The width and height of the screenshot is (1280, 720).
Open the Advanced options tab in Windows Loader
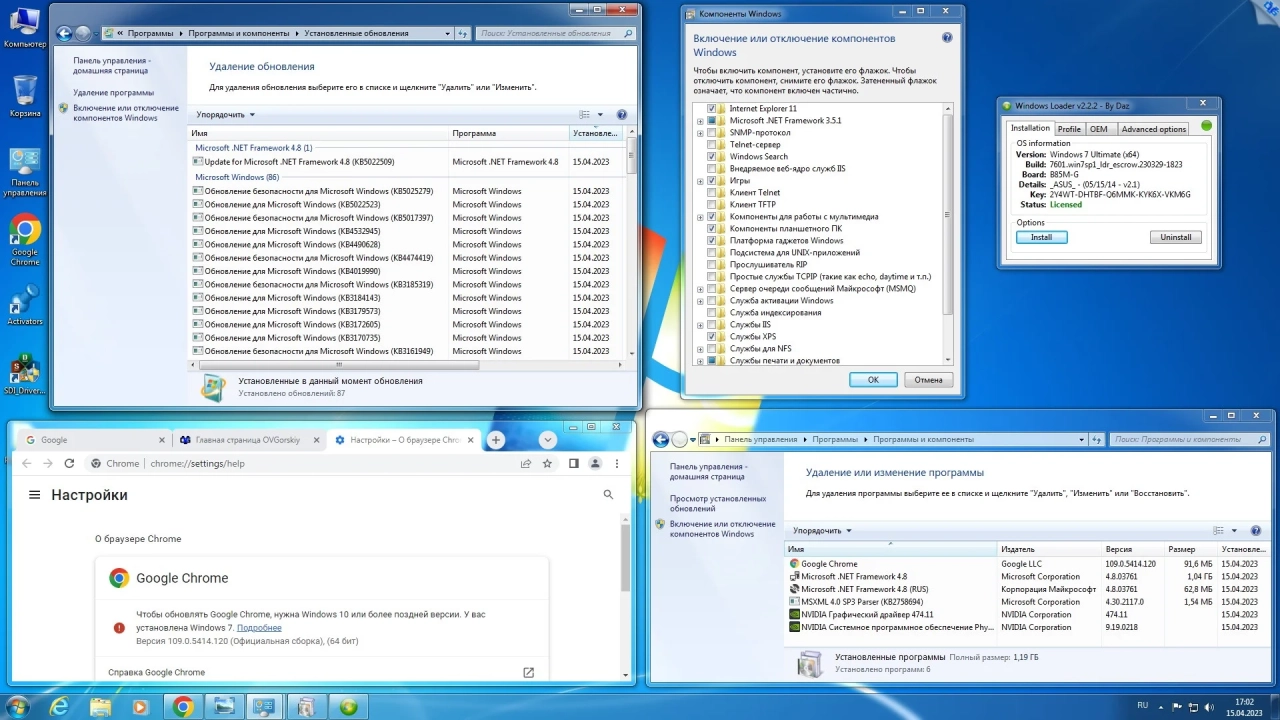1153,129
